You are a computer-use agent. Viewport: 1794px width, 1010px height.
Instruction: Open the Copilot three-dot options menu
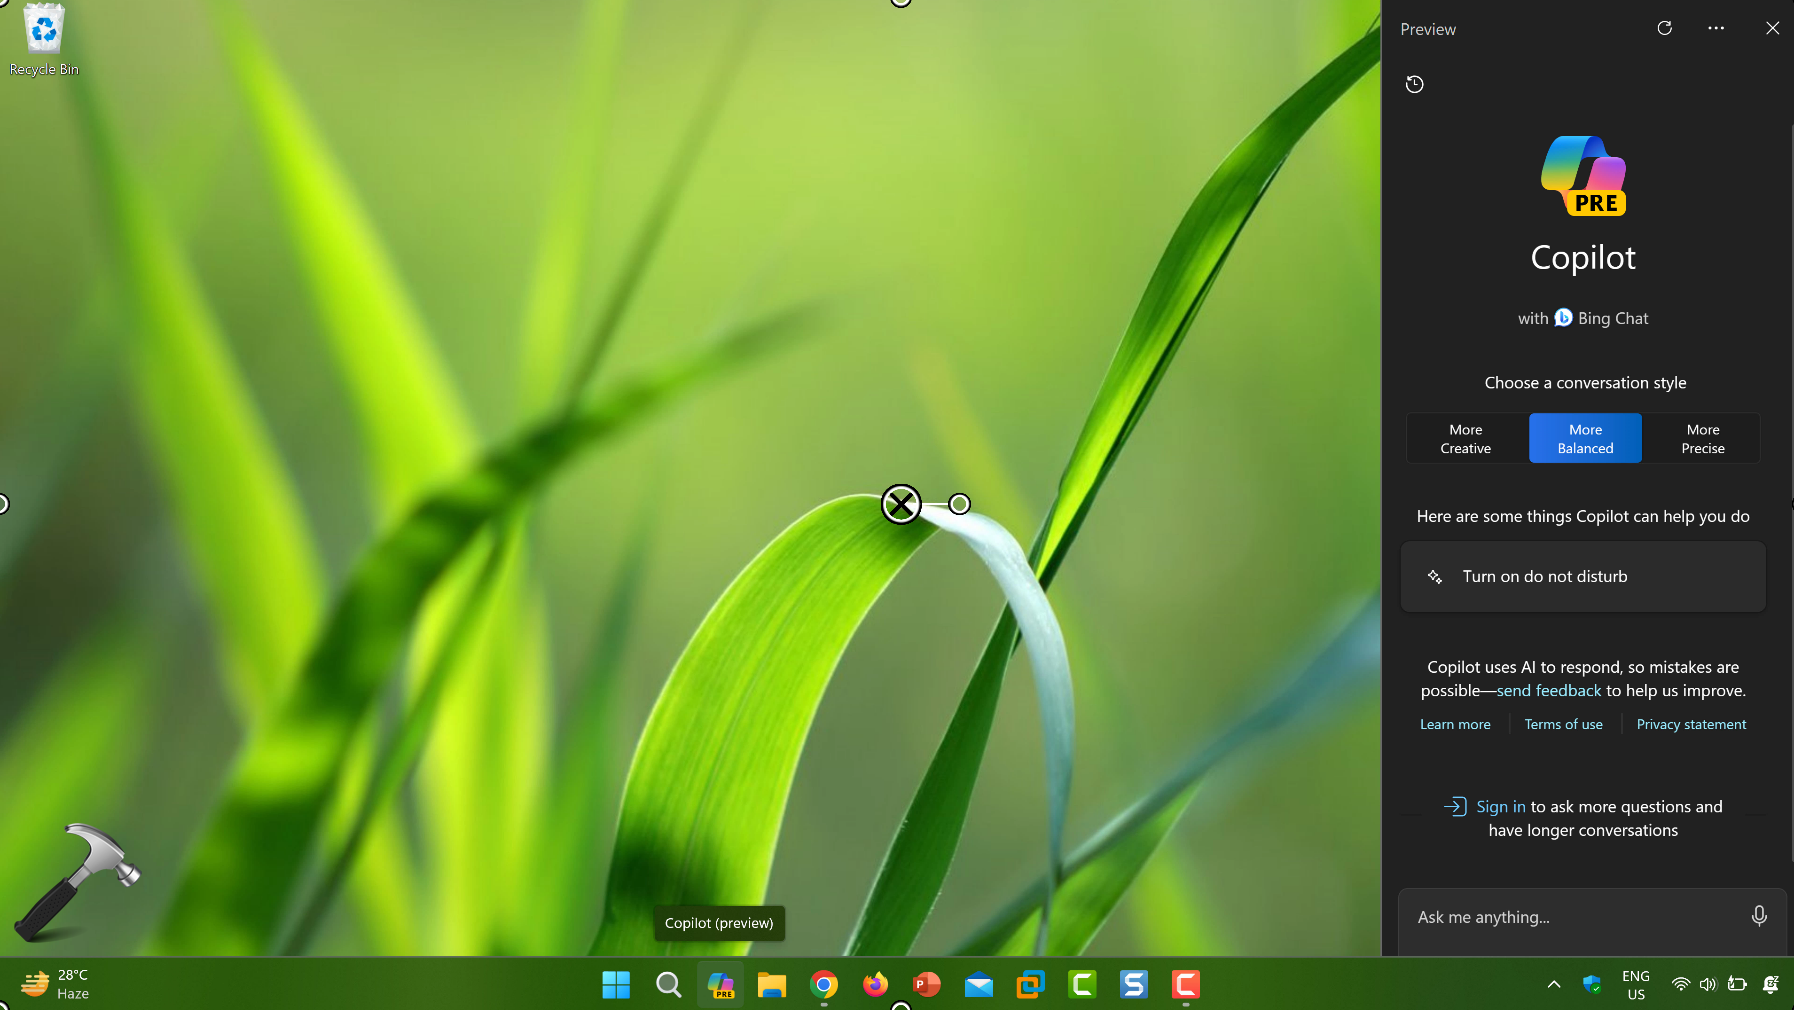(1716, 28)
